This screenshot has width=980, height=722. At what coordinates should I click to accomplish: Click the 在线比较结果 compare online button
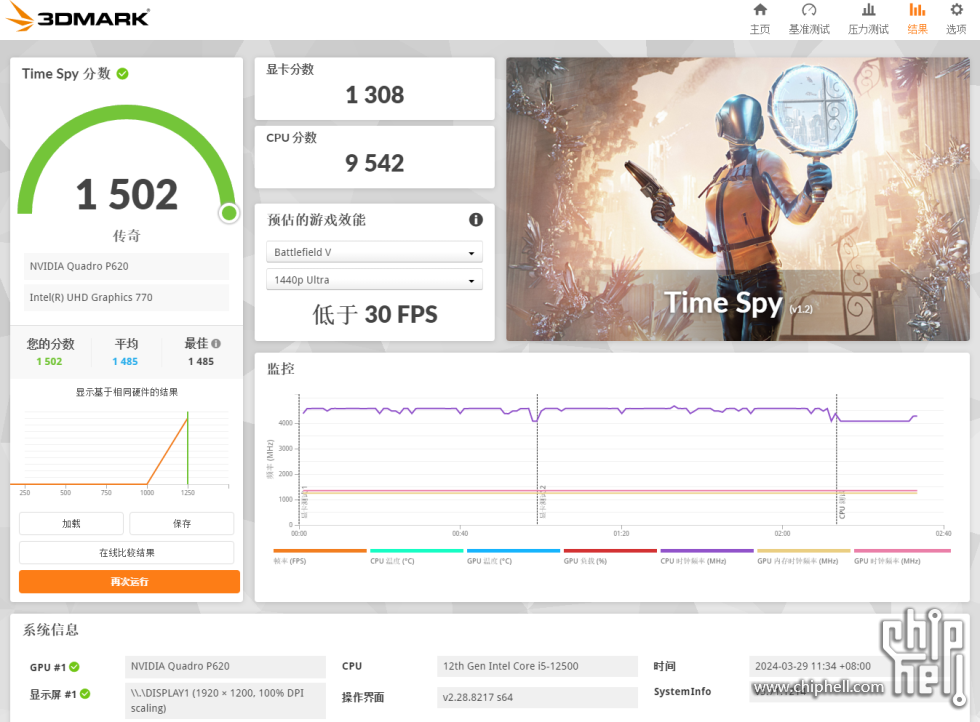127,553
